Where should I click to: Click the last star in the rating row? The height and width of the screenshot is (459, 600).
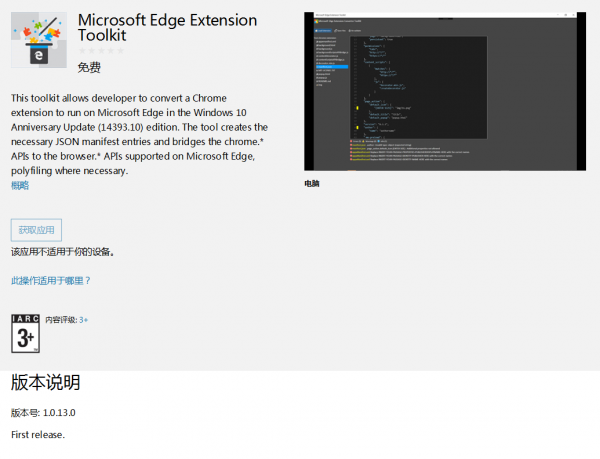(x=120, y=50)
